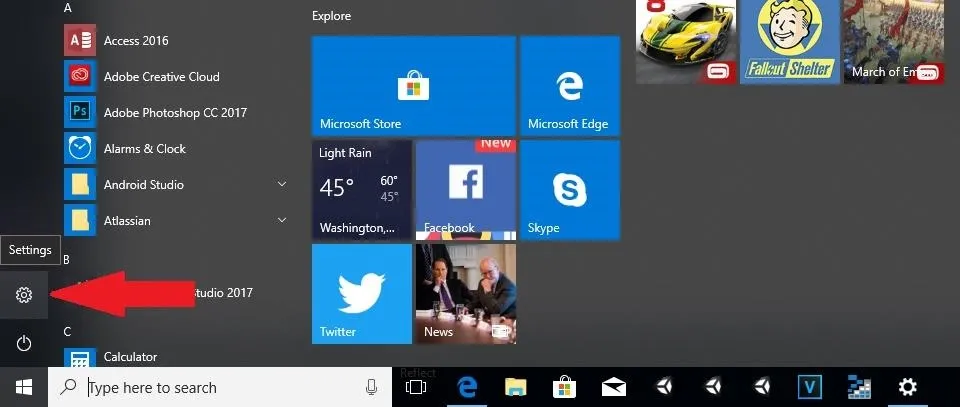Open the Microsoft Edge tile
The image size is (960, 407).
[570, 86]
